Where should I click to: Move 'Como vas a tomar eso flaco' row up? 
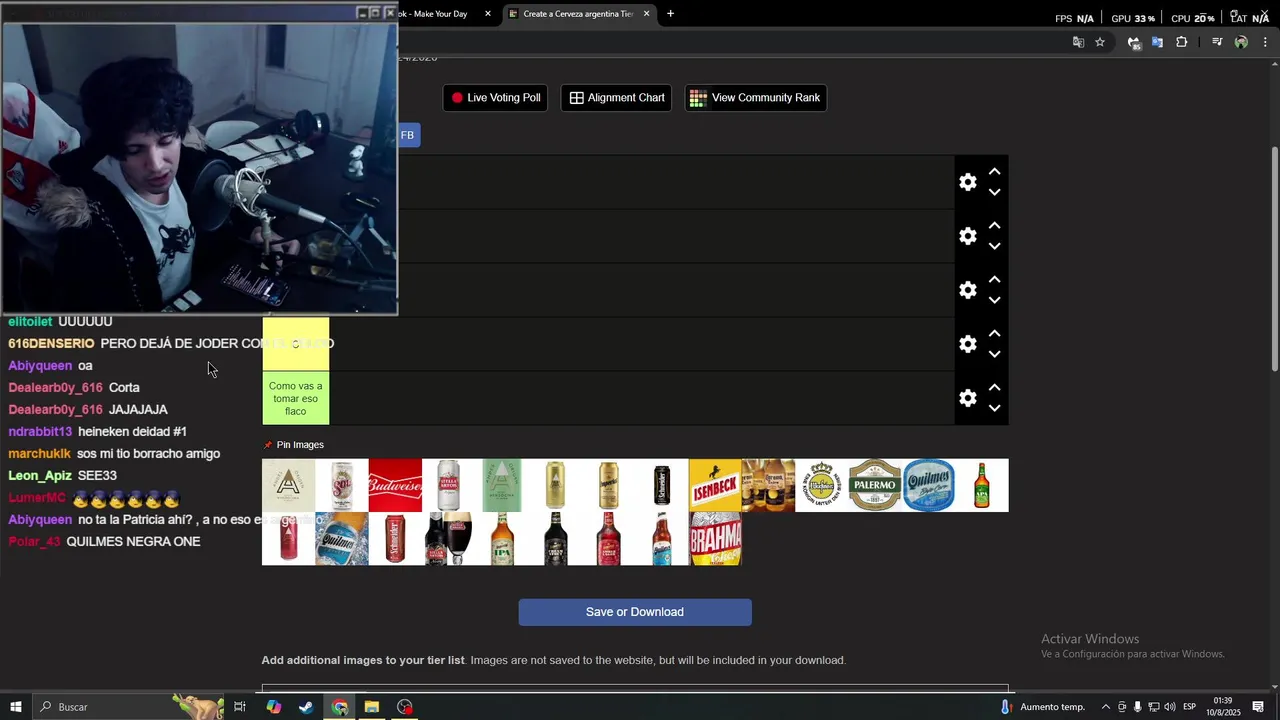tap(994, 388)
